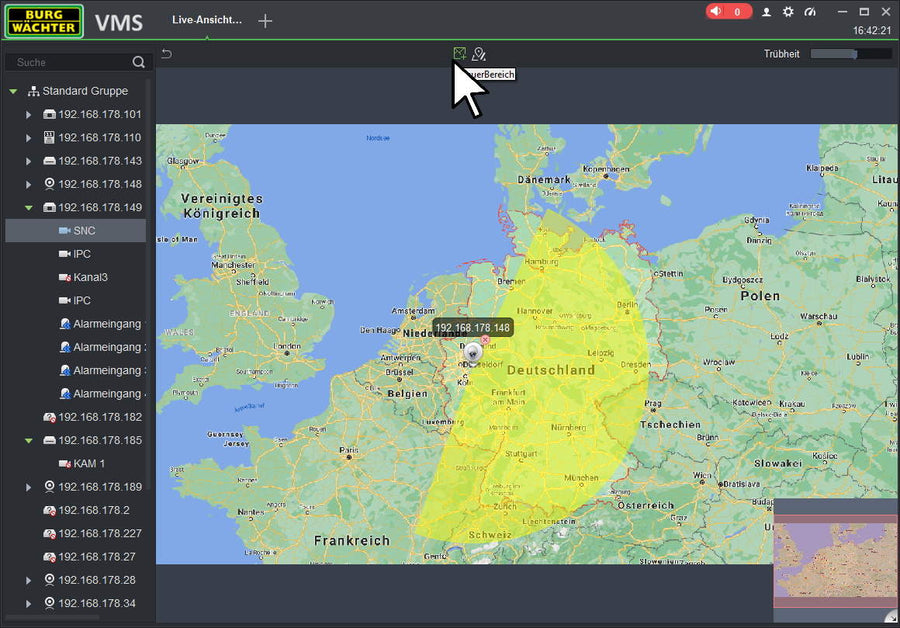Screen dimensions: 900x628
Task: Expand device 192.168.178.101 in tree
Action: tap(29, 115)
